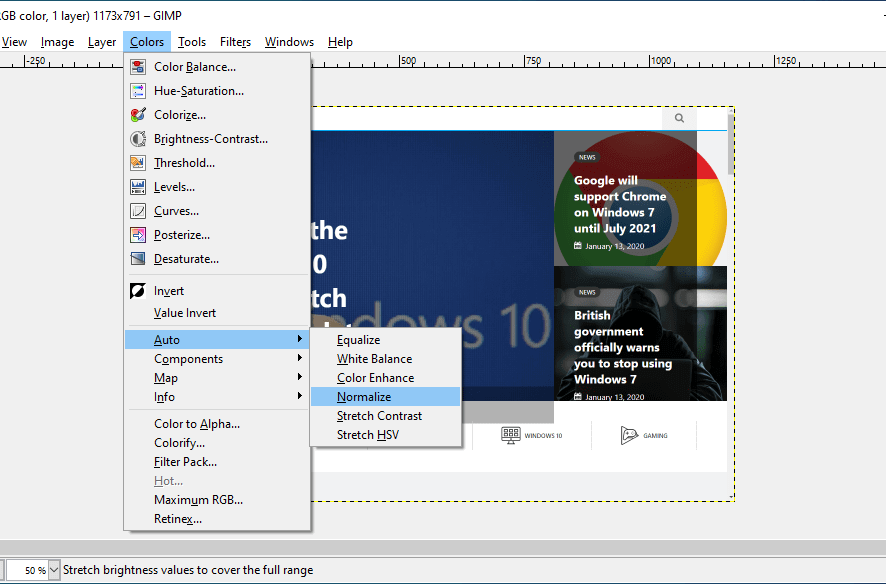Choose Threshold from Colors menu
This screenshot has height=584, width=886.
(x=217, y=163)
